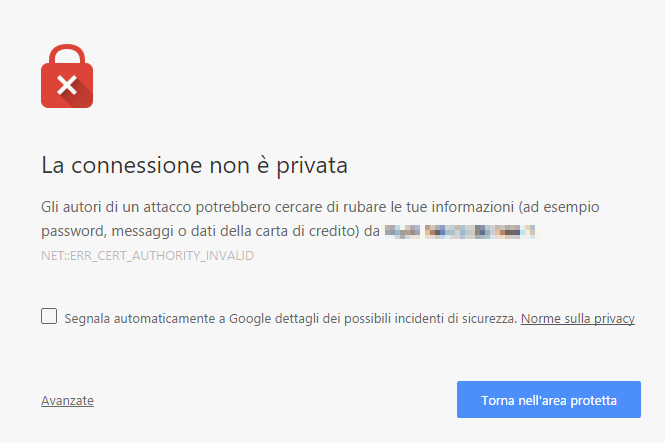
Task: Click the word 'Google' in the checkbox label
Action: tap(250, 318)
